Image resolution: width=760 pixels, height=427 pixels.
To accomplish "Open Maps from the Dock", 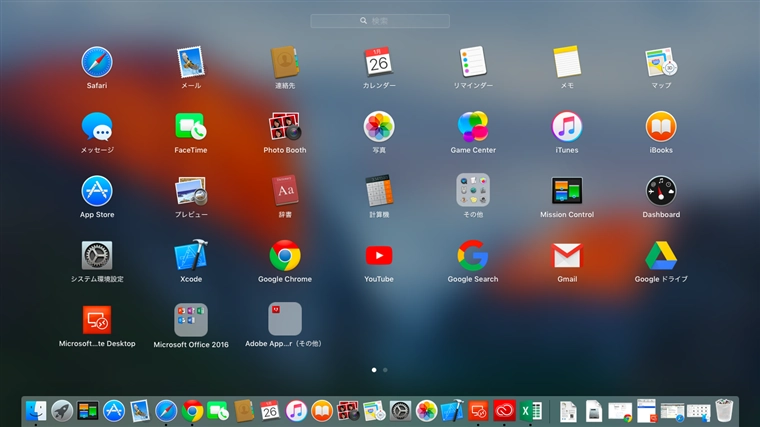I will click(374, 411).
